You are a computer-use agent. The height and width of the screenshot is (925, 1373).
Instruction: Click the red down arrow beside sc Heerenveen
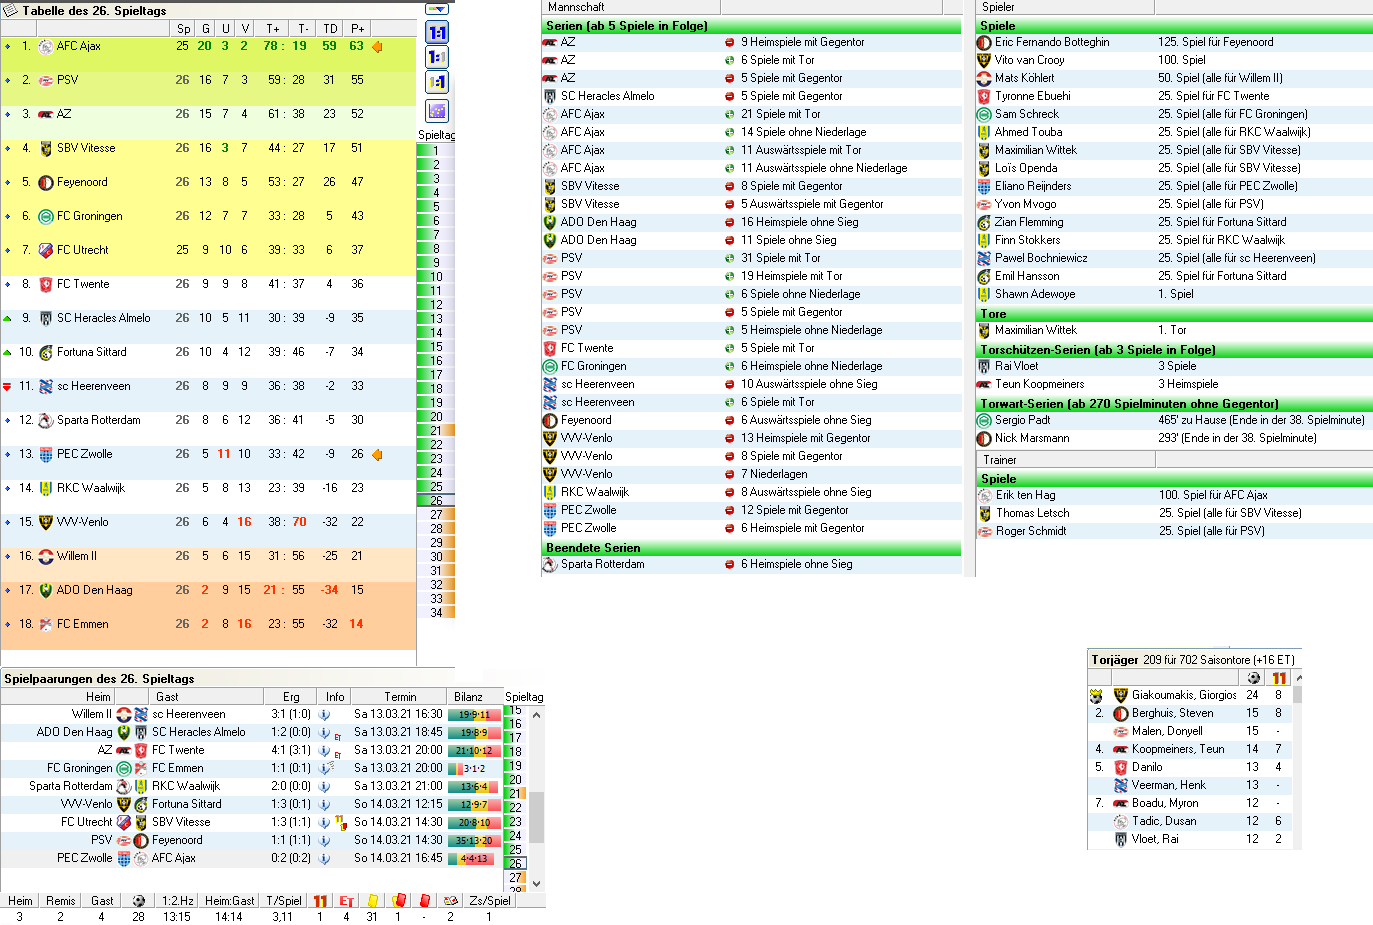click(x=8, y=386)
